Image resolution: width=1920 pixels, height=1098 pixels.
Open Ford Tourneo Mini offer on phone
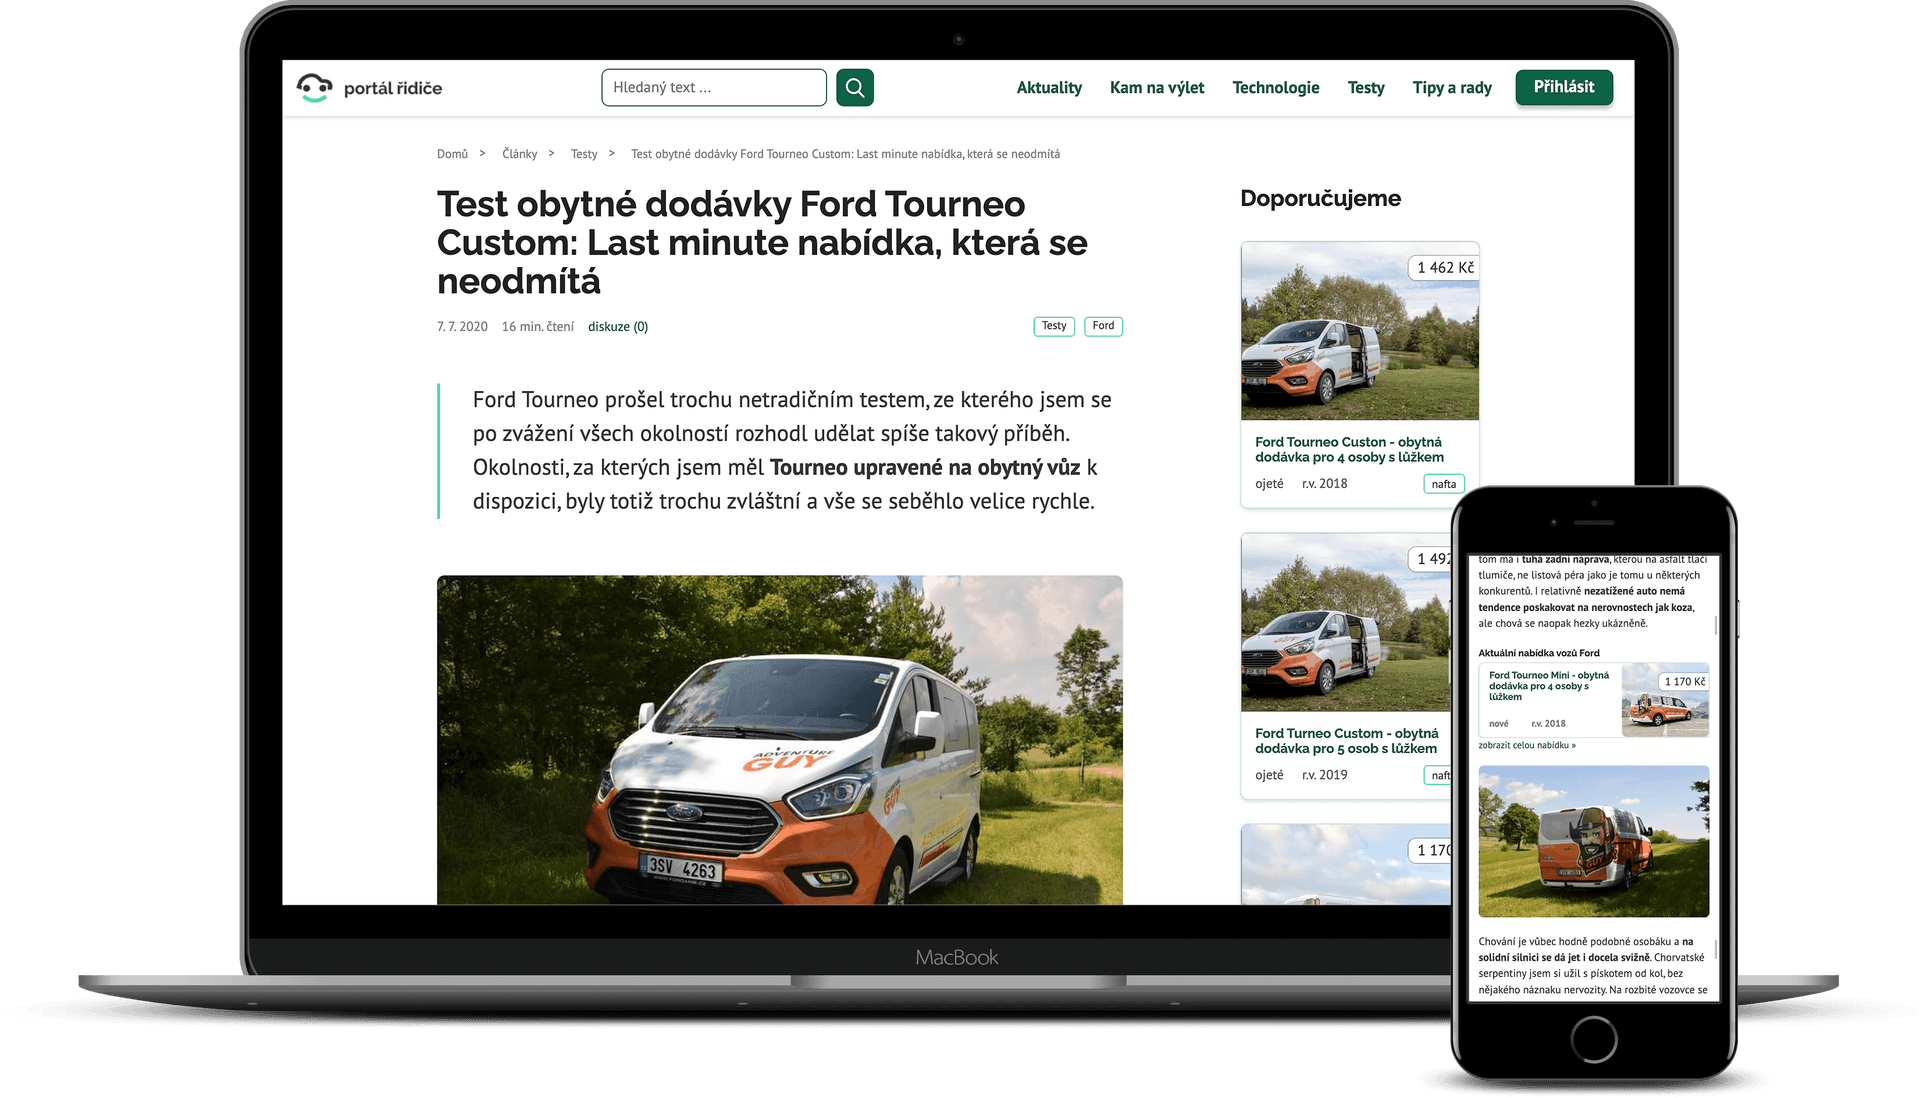(1549, 686)
